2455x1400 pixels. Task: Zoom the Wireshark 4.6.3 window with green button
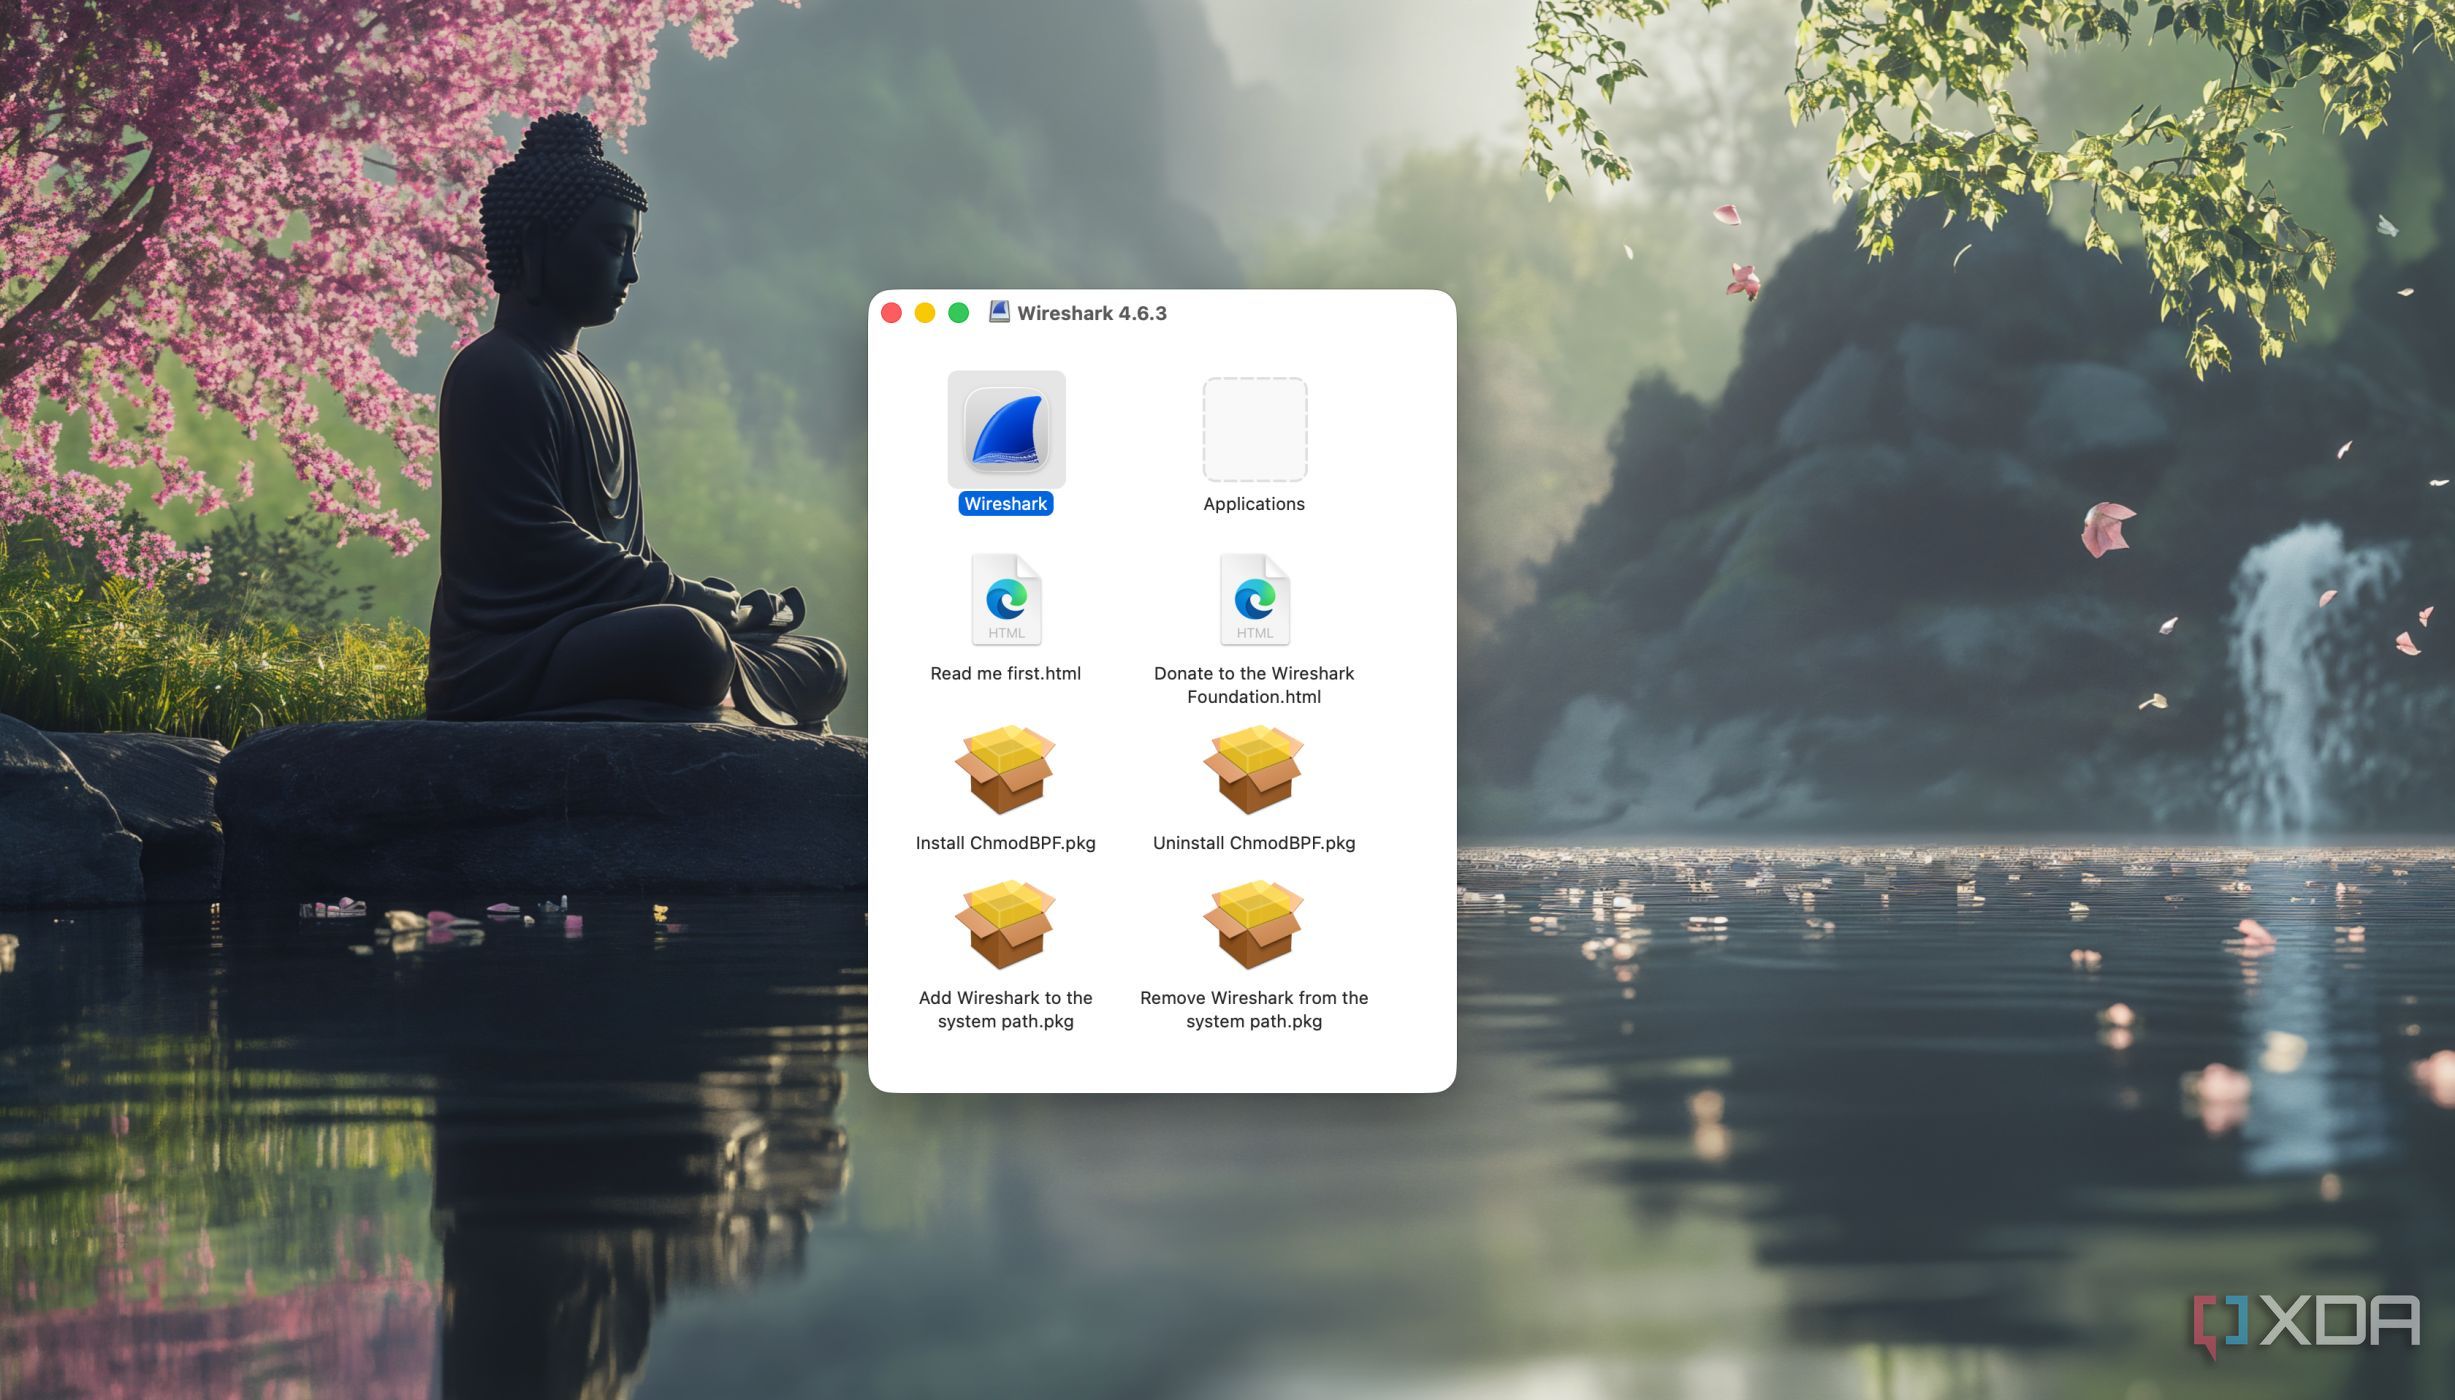pos(958,313)
